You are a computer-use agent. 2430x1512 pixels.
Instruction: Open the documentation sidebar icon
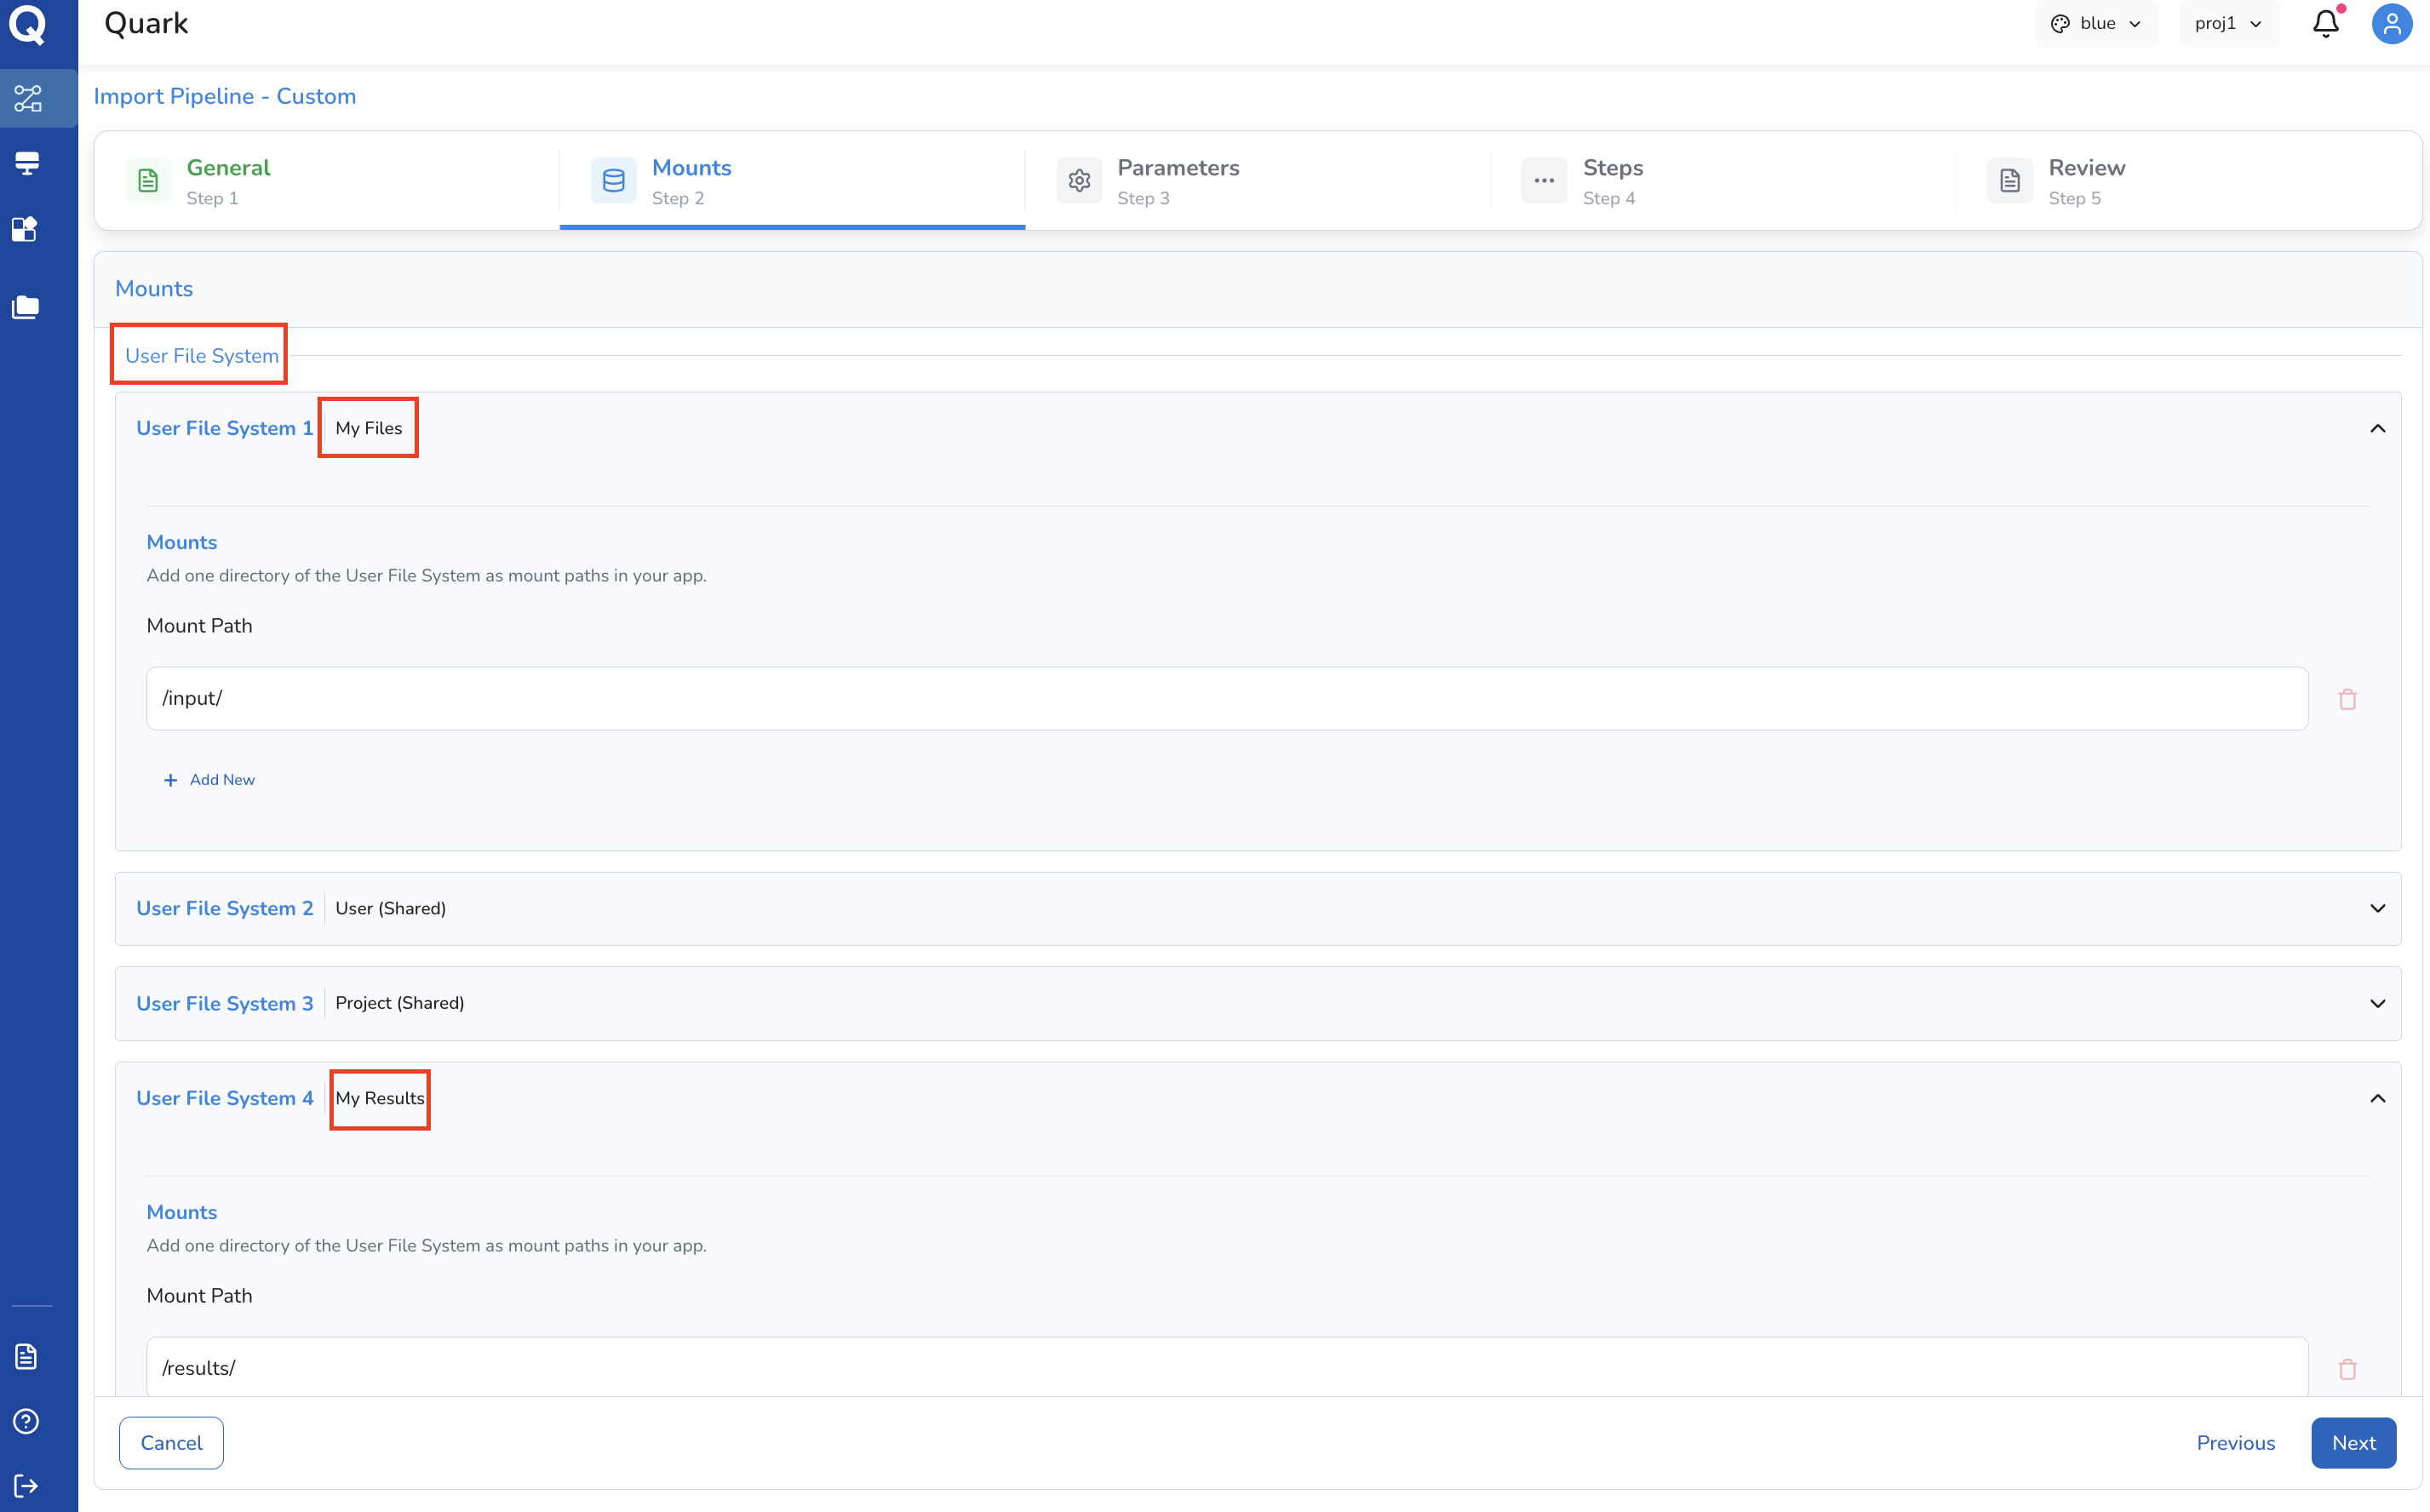(26, 1356)
